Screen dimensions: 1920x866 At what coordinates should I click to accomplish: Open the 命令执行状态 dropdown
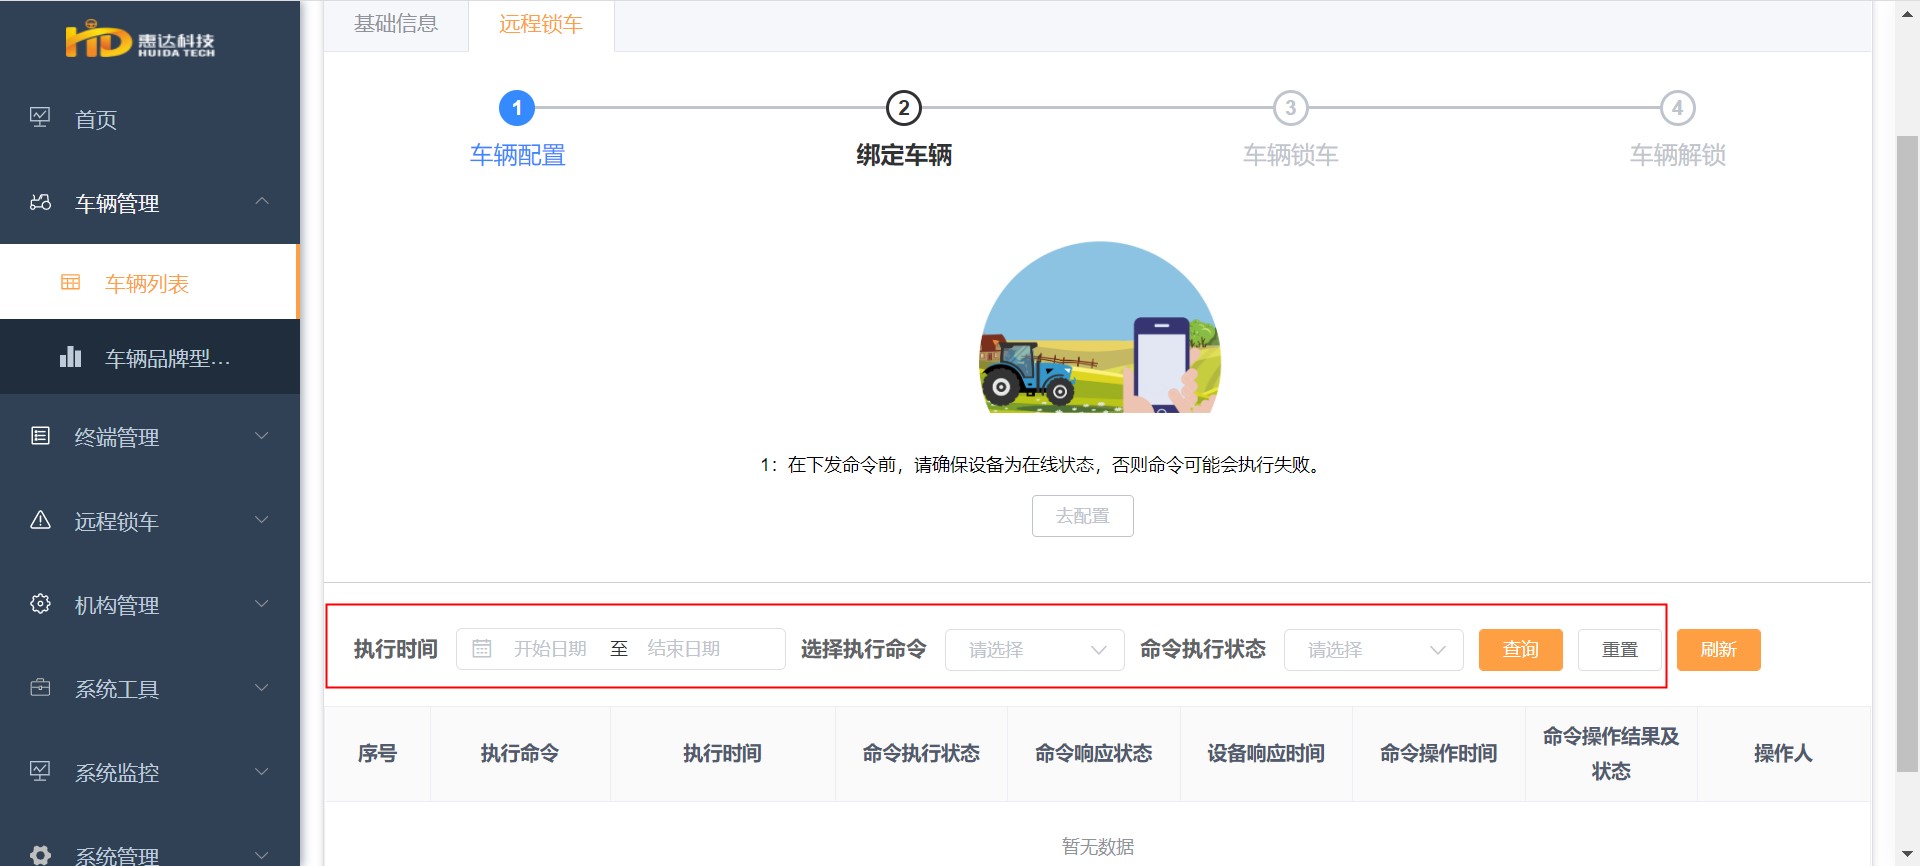point(1374,650)
